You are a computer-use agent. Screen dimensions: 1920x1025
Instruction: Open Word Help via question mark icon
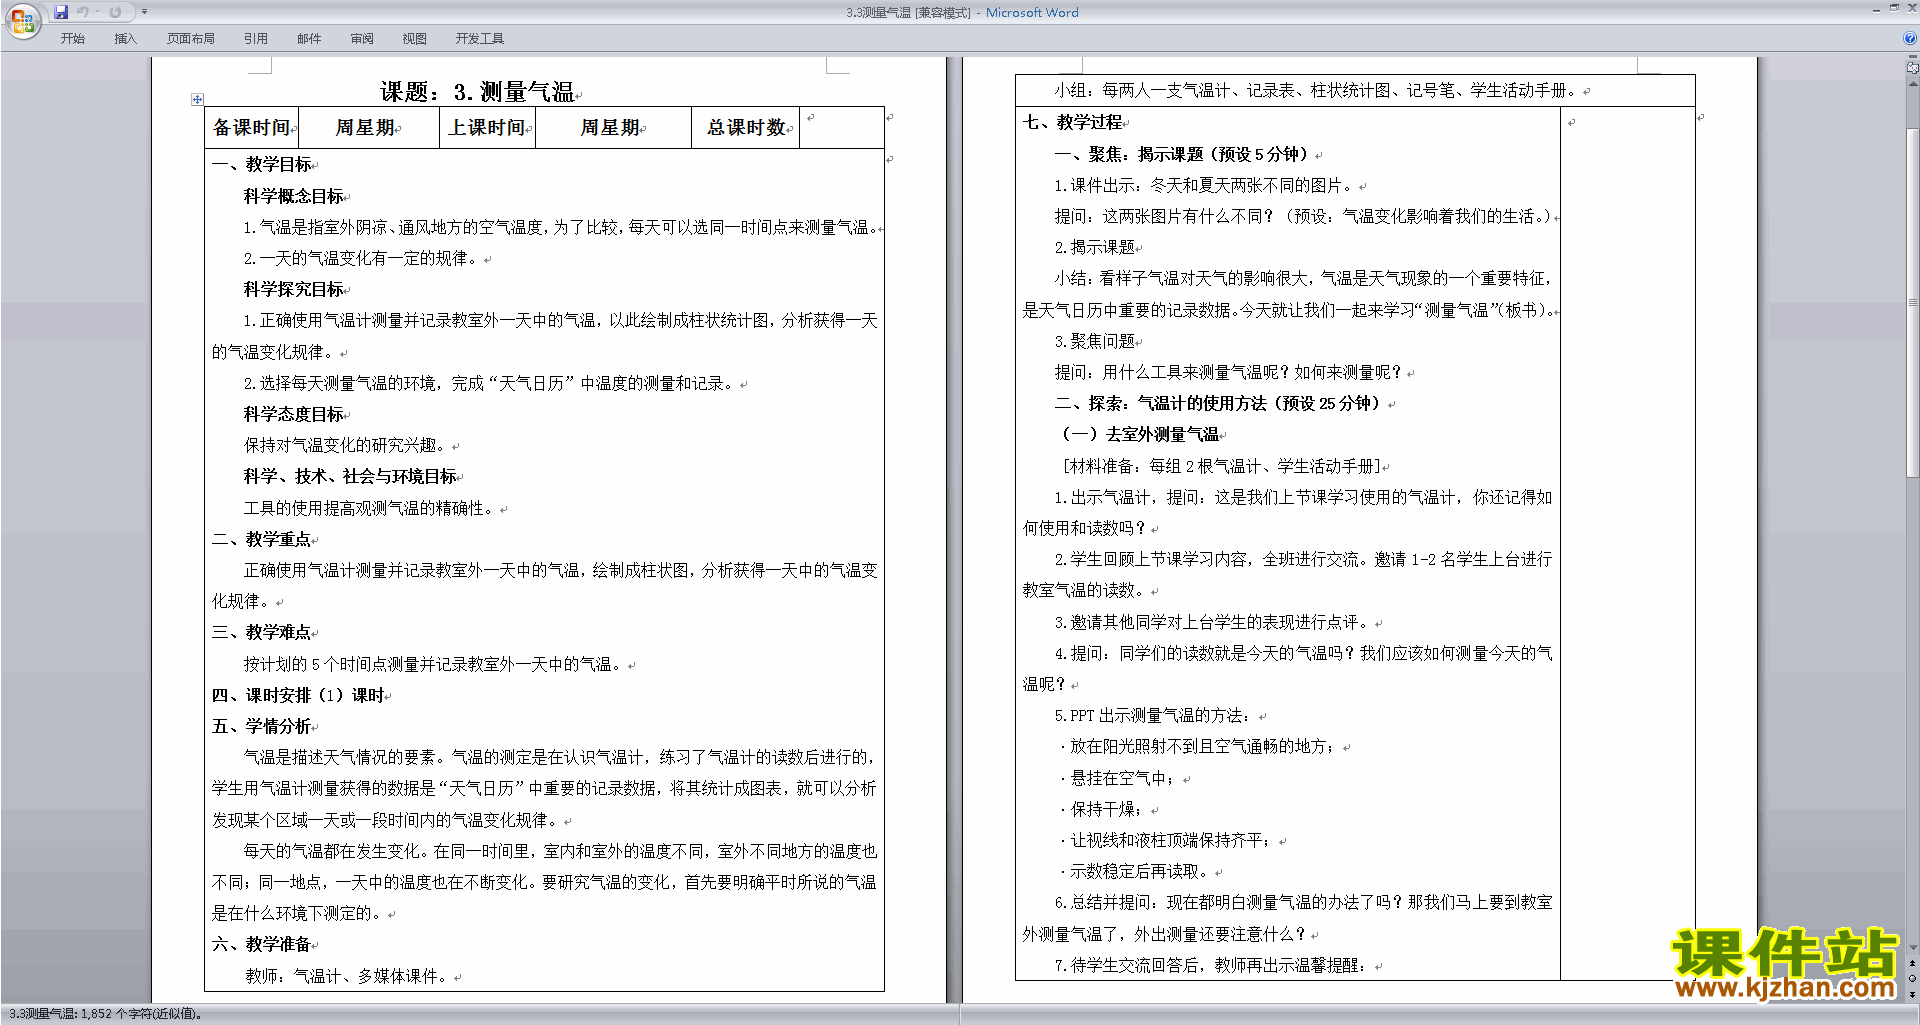(x=1910, y=38)
